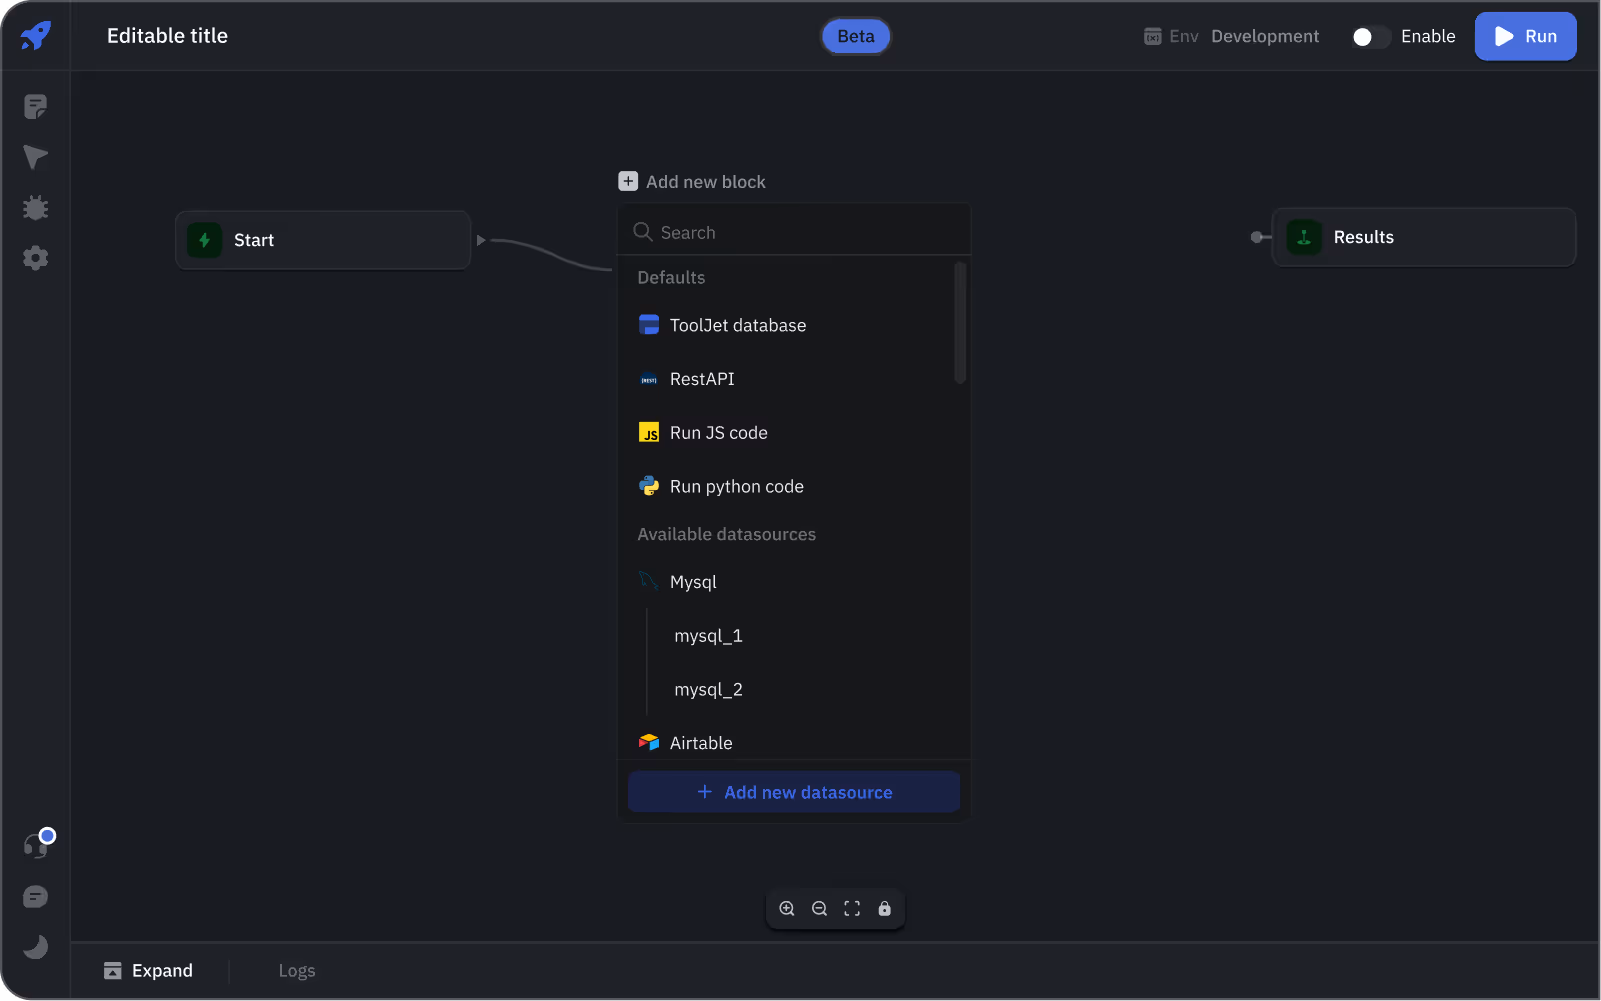Screen dimensions: 1601x1001
Task: Toggle the Enable workflow switch
Action: (x=1370, y=36)
